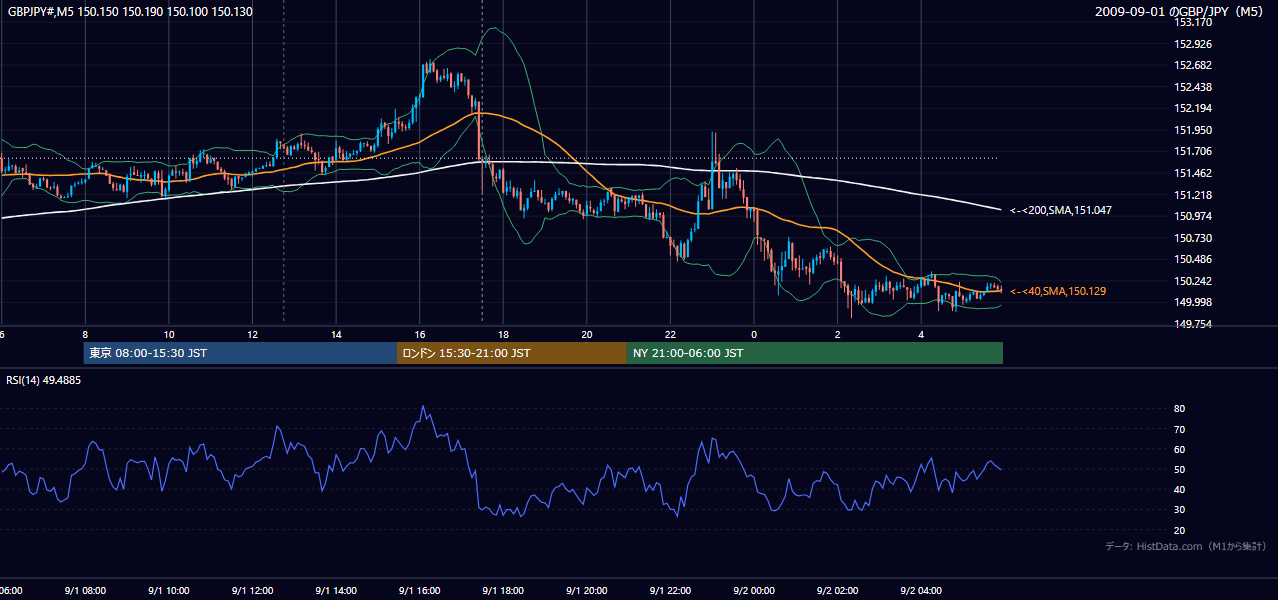
Task: Click the NY 21:00-06:00 JST session bar
Action: [815, 353]
